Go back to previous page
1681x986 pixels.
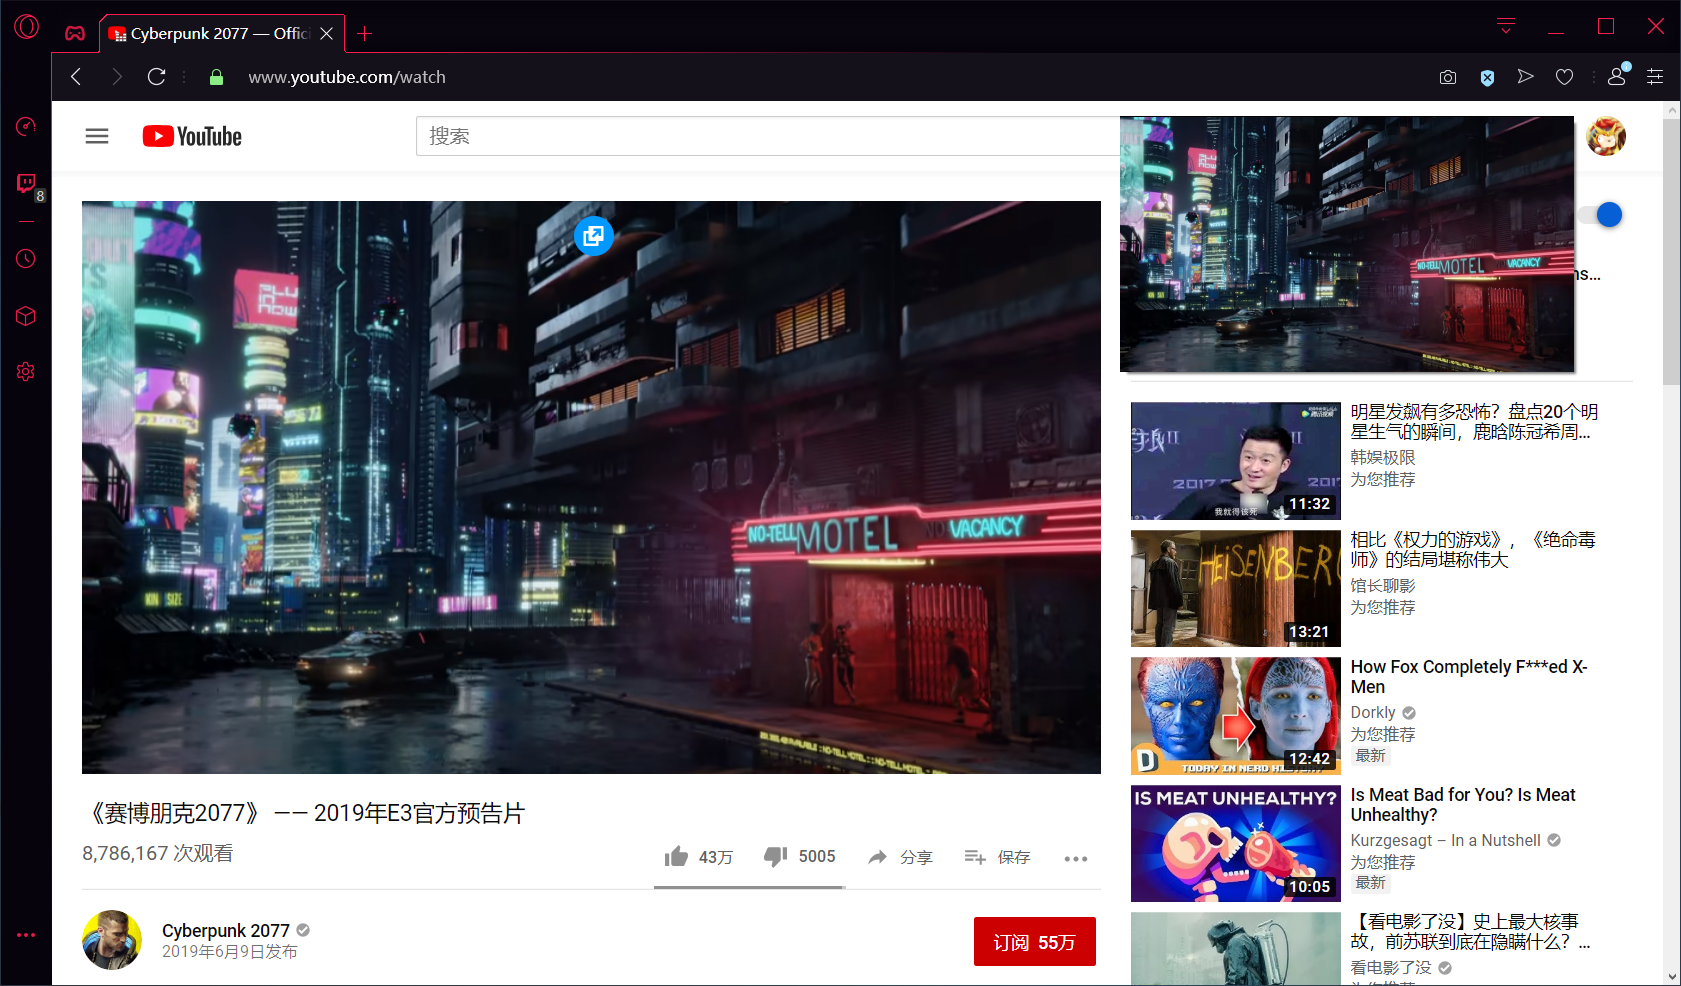pyautogui.click(x=76, y=77)
